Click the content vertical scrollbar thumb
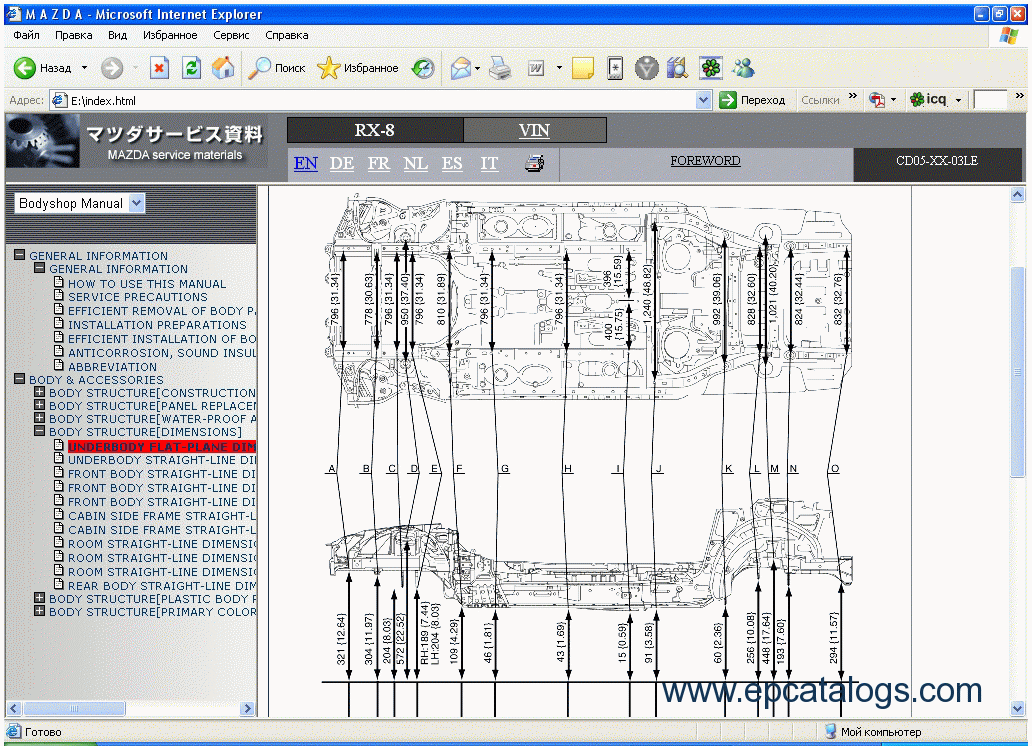 [x=1018, y=371]
